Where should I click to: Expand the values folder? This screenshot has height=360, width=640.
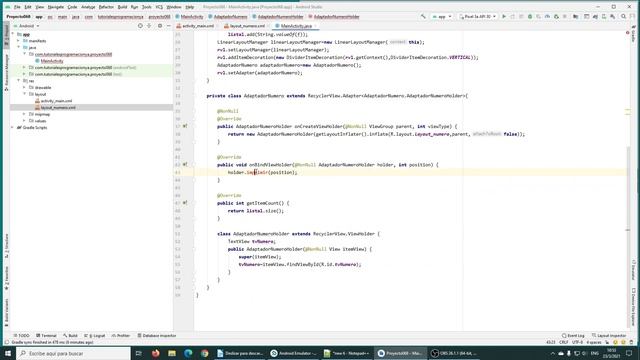pos(24,121)
